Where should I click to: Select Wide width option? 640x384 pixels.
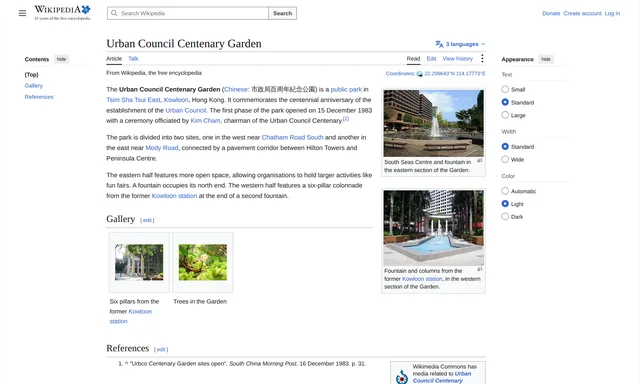(x=505, y=159)
